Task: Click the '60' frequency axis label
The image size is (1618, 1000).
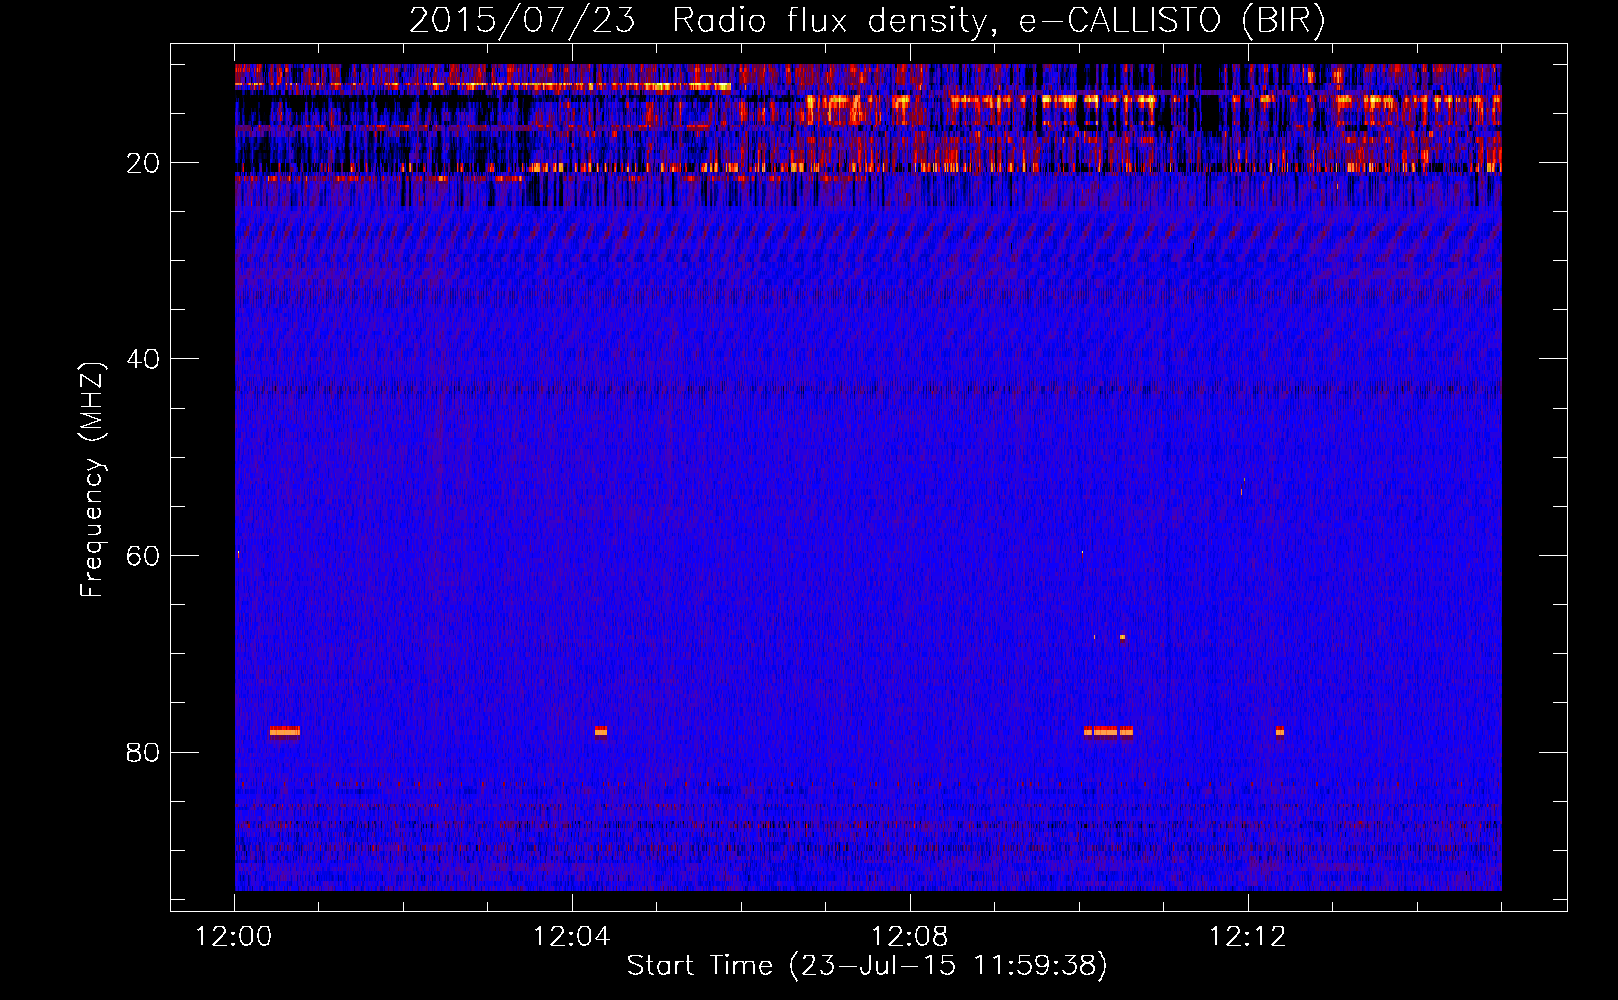Action: pyautogui.click(x=143, y=556)
